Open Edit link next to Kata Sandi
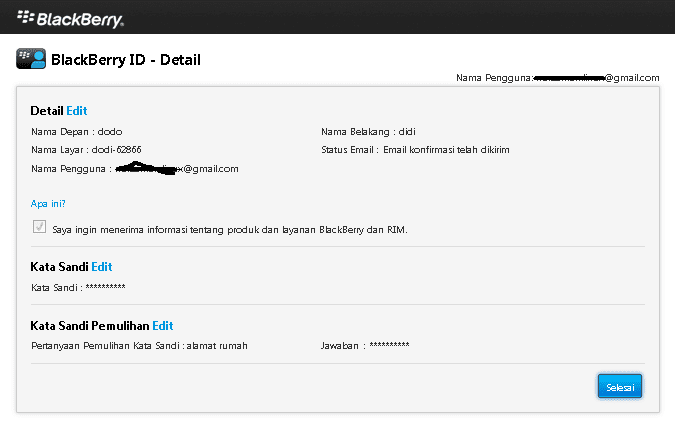Viewport: 675px width, 439px height. pyautogui.click(x=102, y=267)
